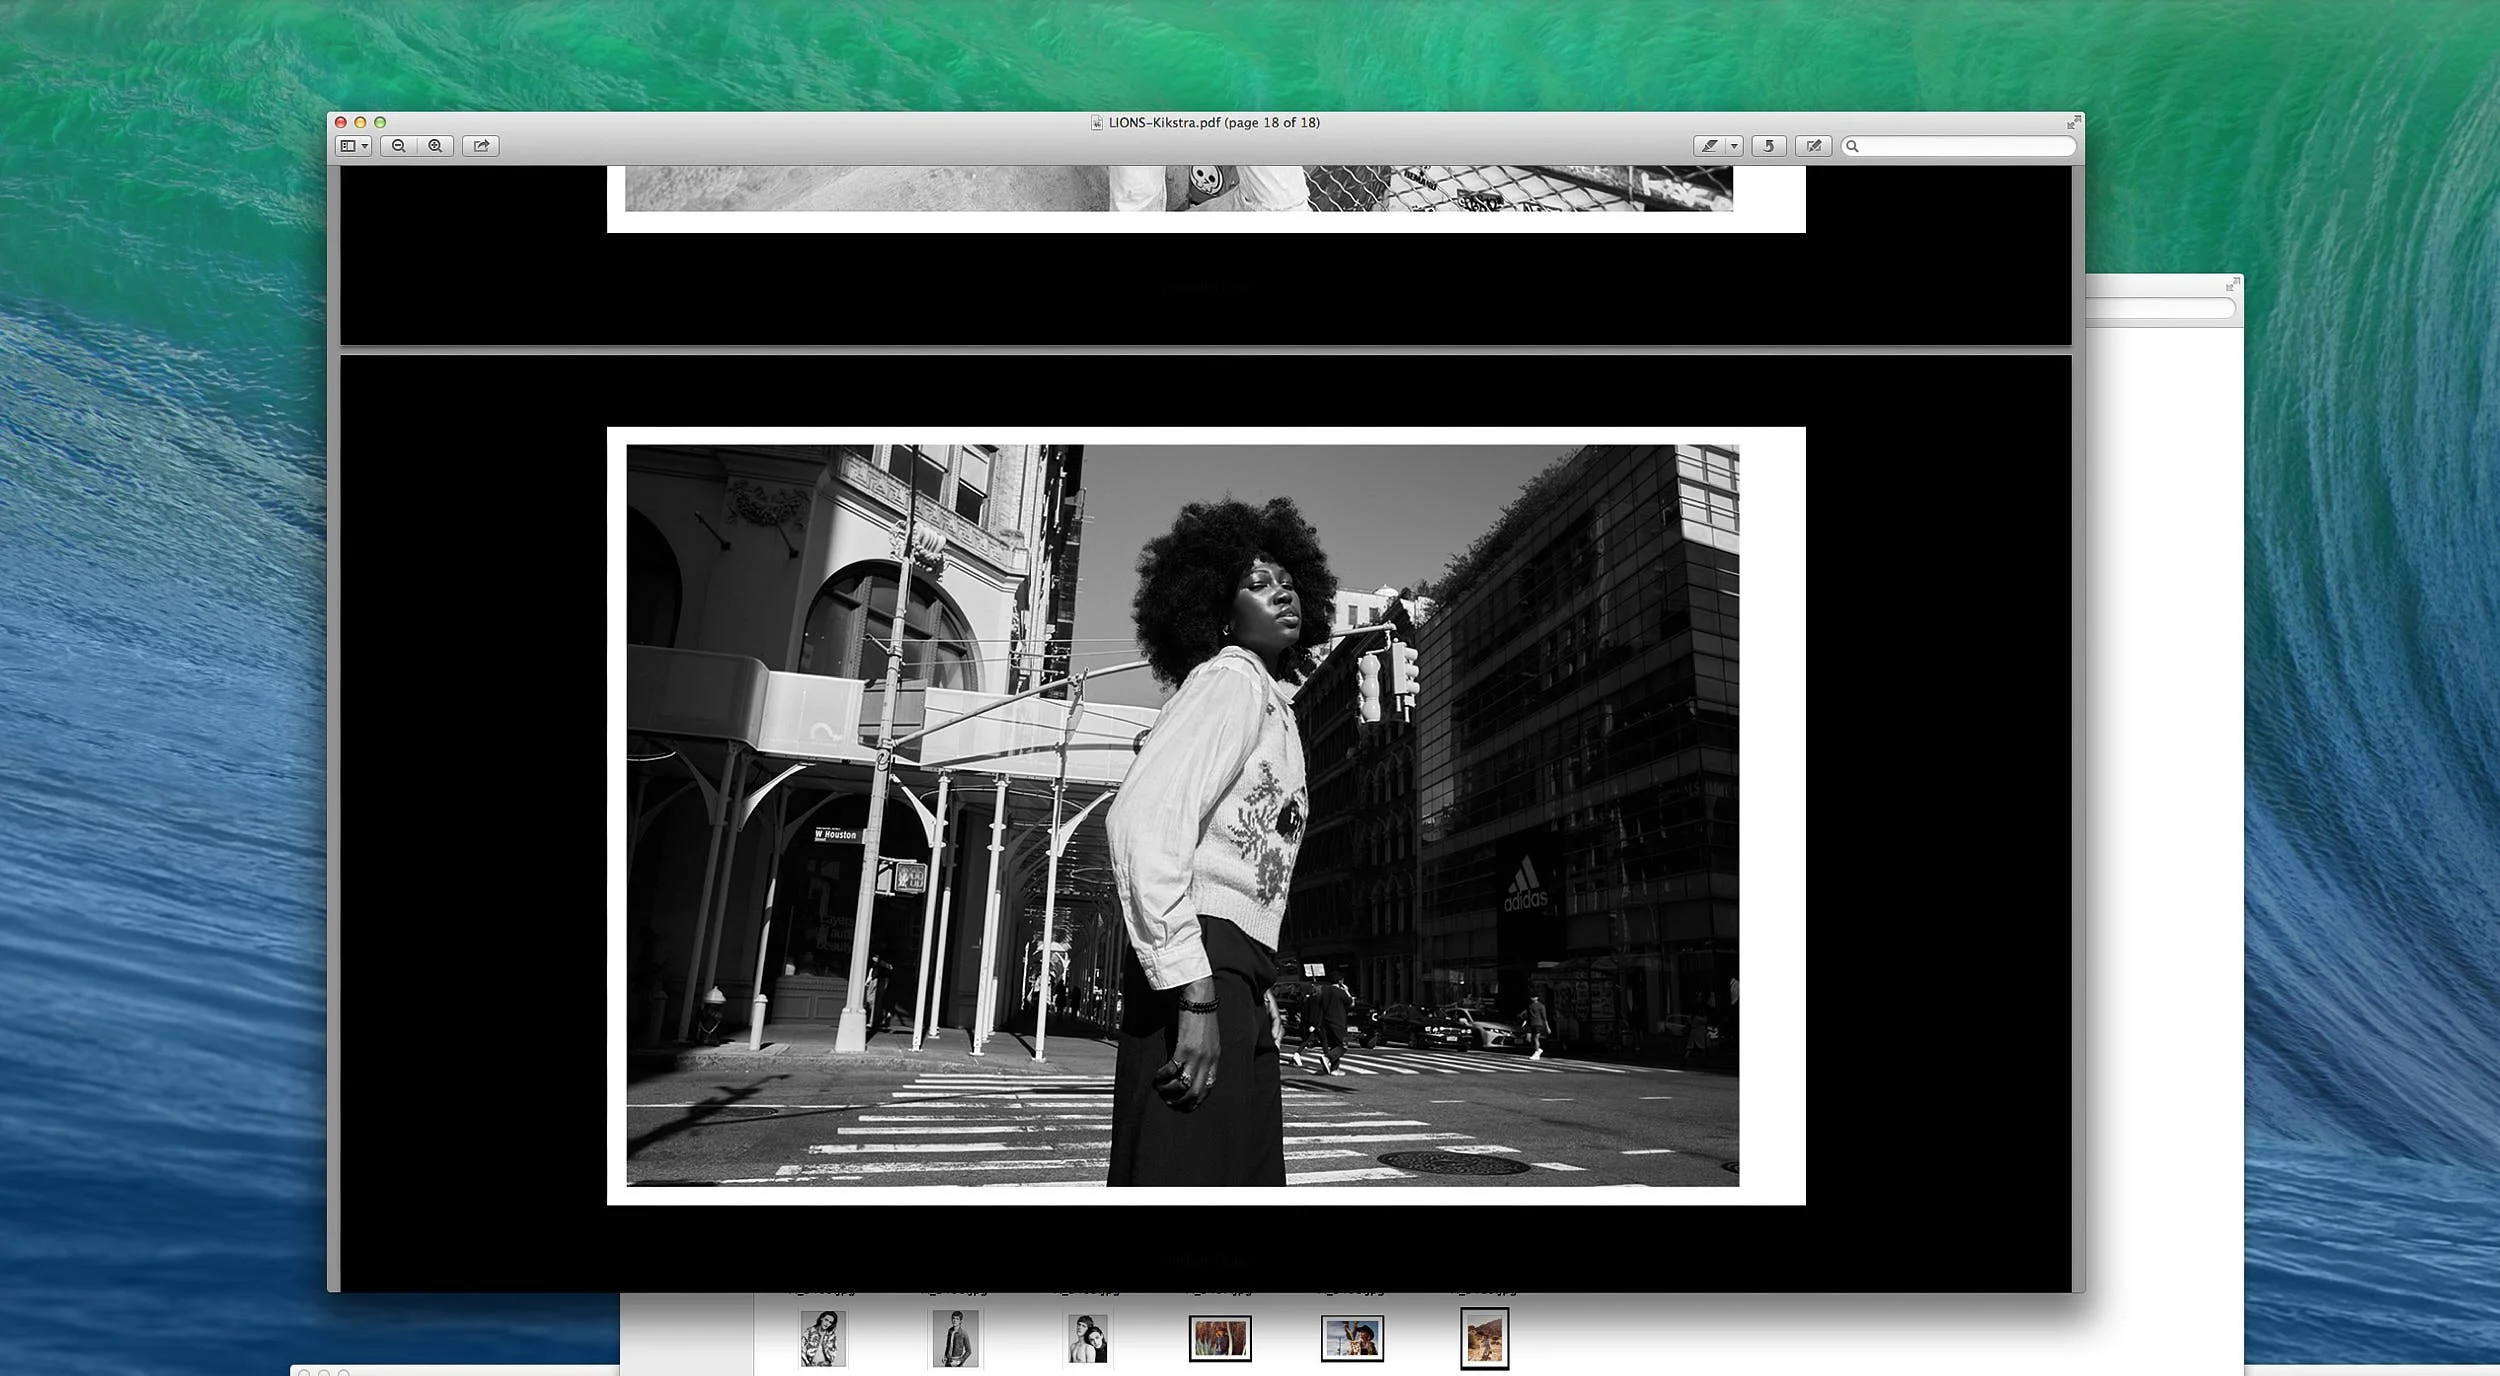Open the Edit (Markup) toolbar icon

(1813, 146)
